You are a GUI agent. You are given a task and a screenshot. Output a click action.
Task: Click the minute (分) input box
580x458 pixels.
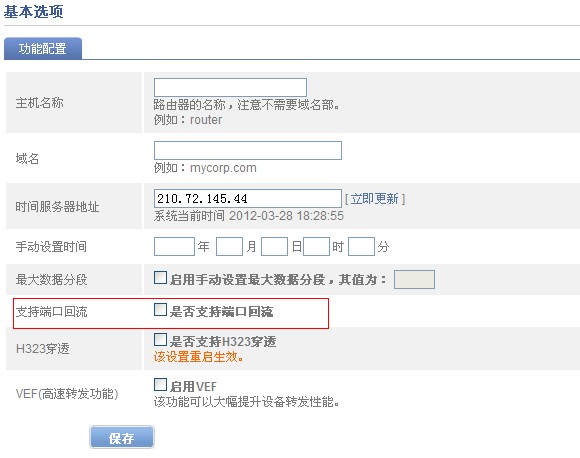361,246
